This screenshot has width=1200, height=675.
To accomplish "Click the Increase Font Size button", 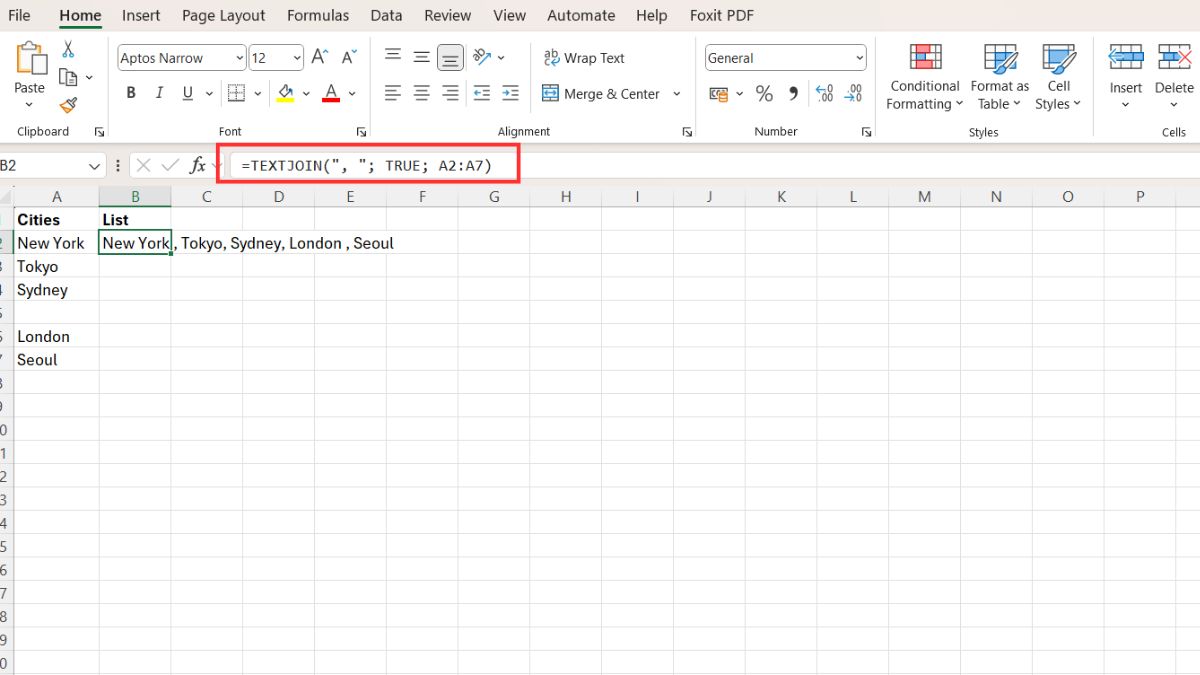I will pyautogui.click(x=318, y=57).
